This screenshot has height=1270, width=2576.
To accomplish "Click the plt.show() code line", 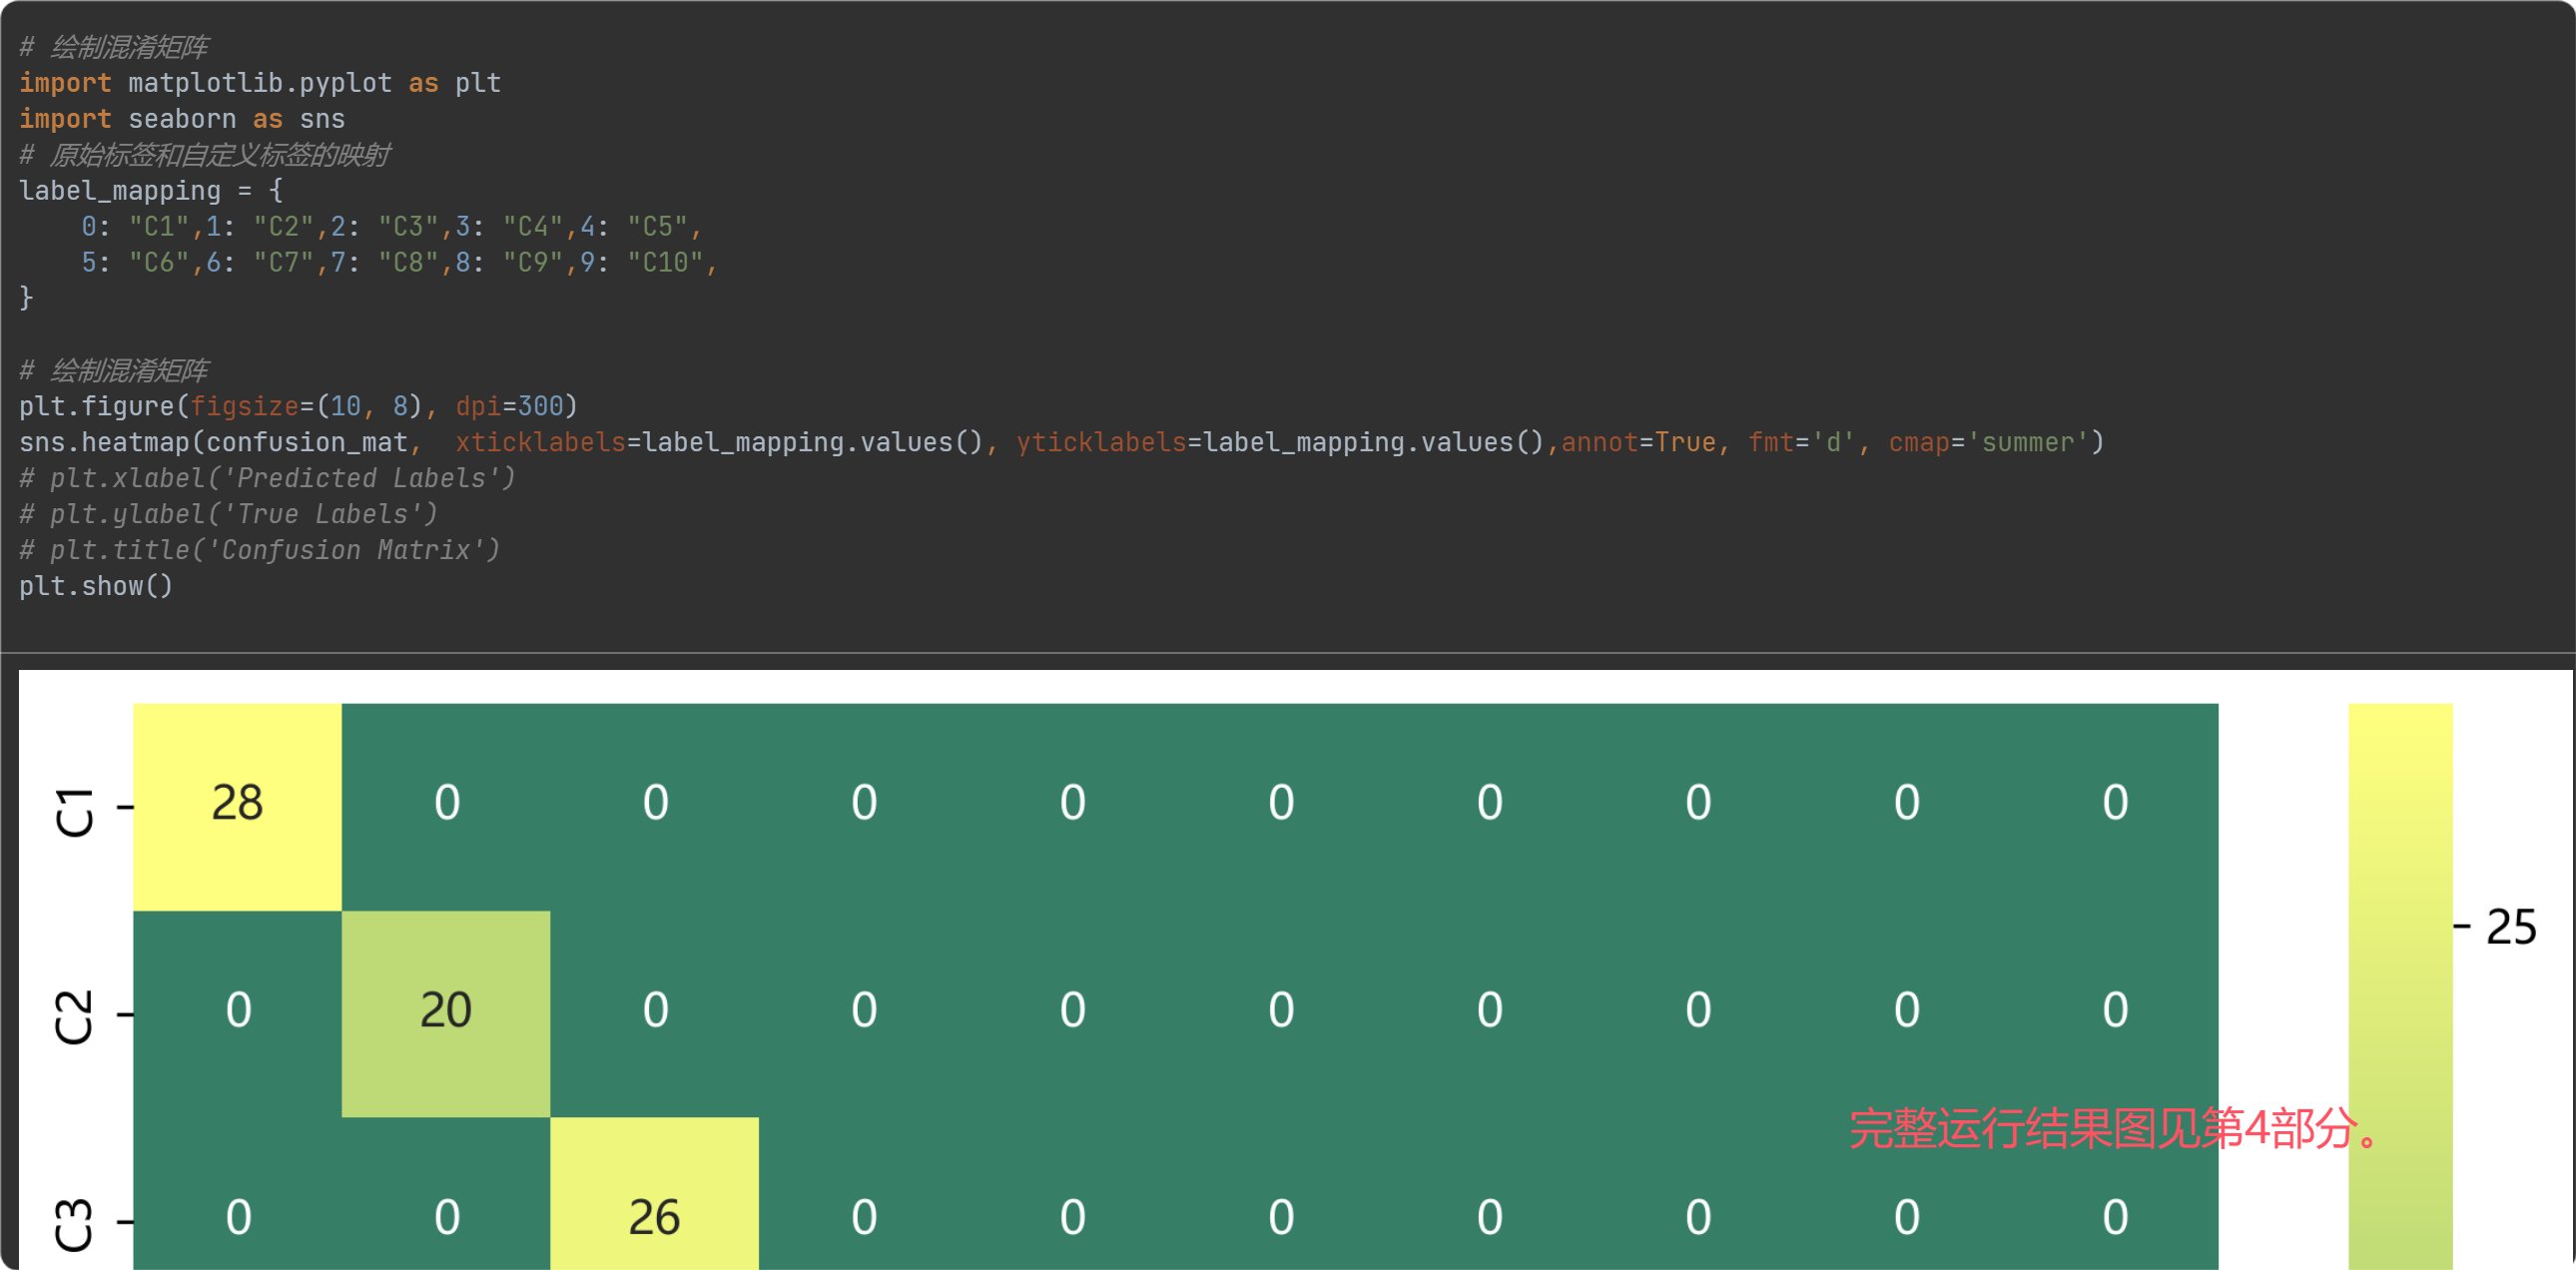I will point(96,586).
